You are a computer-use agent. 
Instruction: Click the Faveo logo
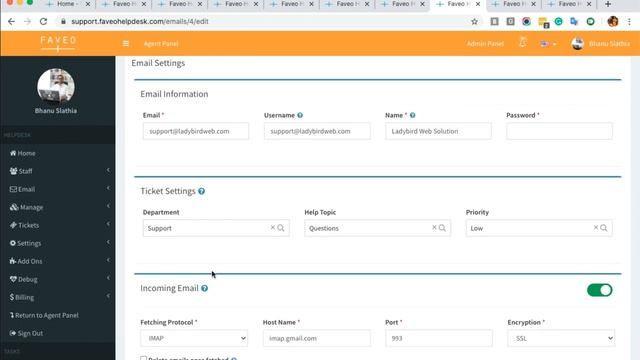[58, 43]
